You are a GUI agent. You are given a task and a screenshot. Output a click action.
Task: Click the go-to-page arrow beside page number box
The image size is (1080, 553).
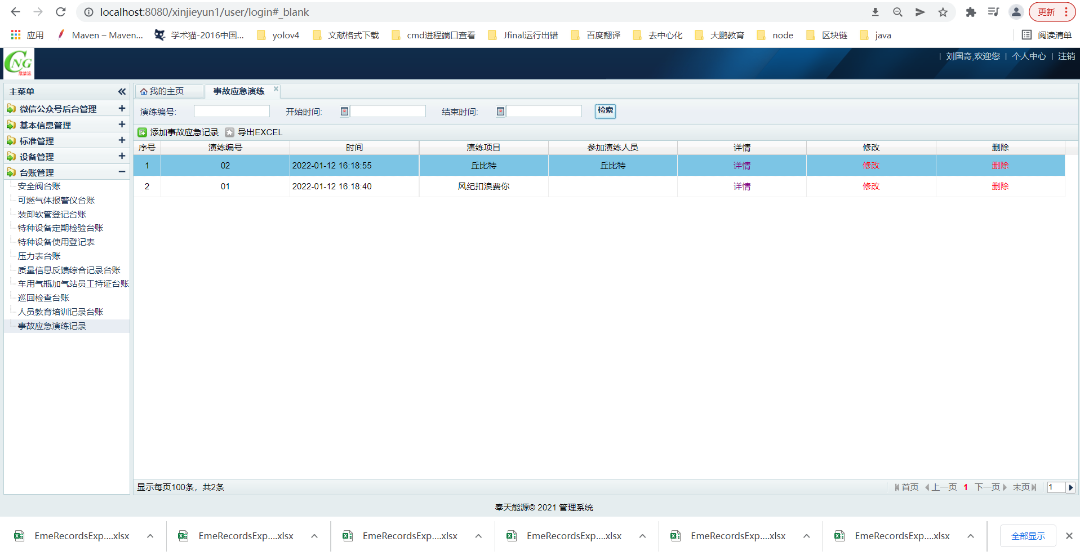(1071, 487)
